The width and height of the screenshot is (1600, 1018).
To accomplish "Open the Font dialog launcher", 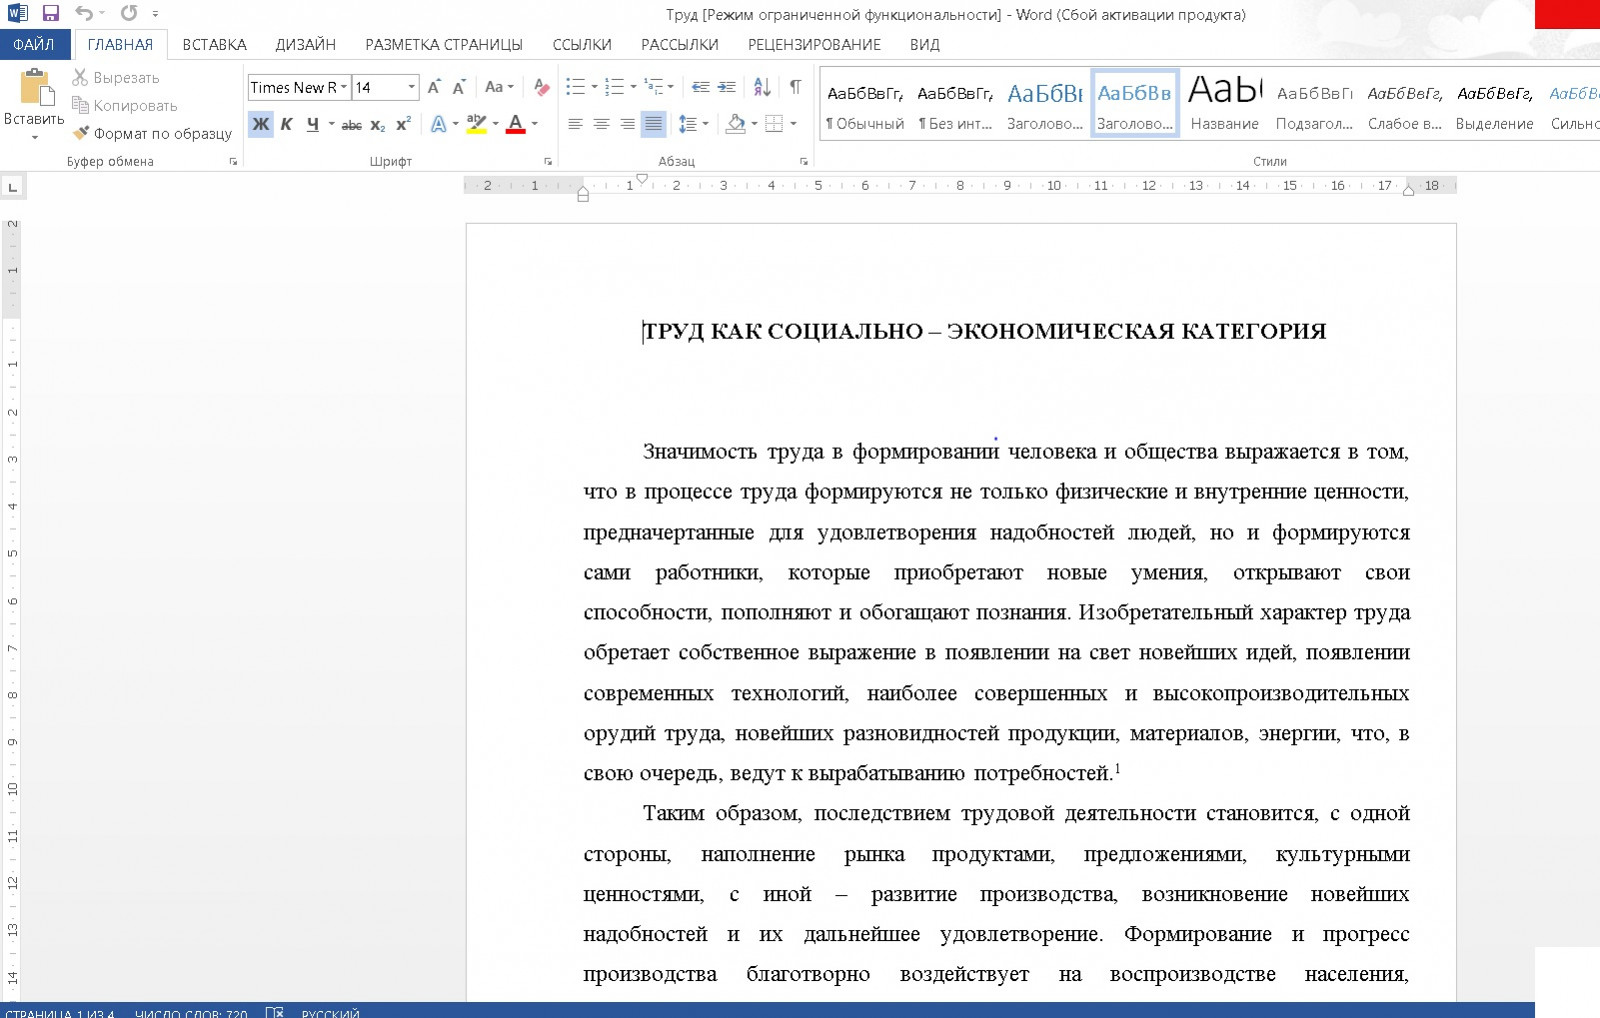I will pos(548,161).
